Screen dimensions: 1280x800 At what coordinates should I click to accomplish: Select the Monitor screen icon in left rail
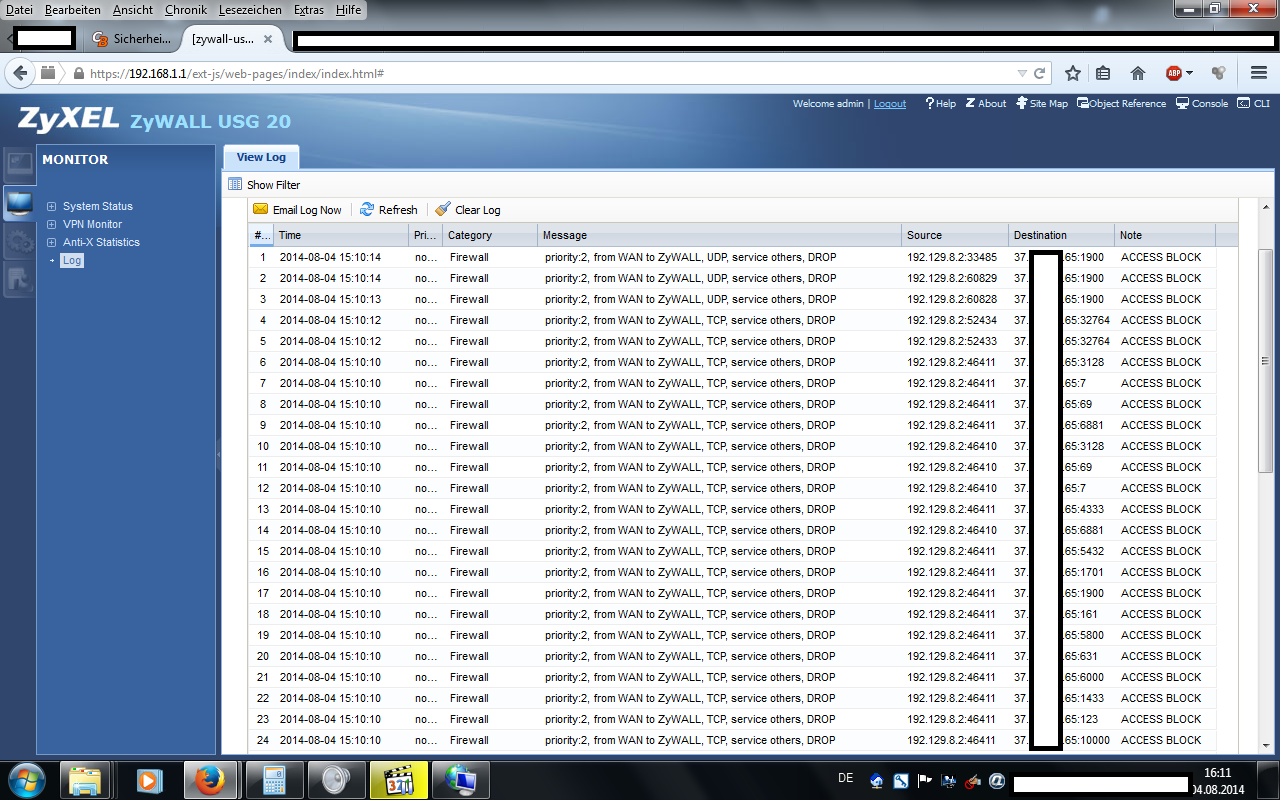point(19,203)
